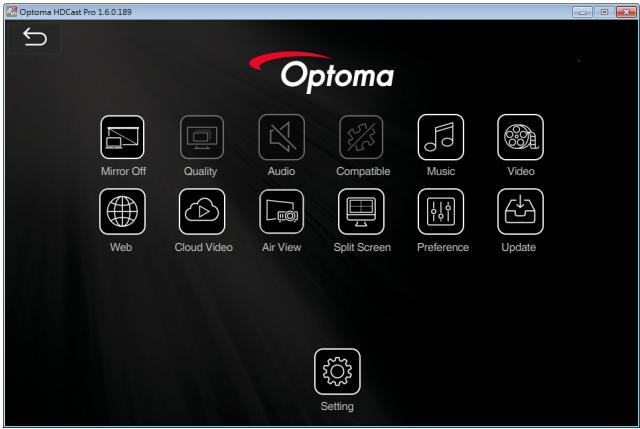Click the back arrow icon
This screenshot has height=429, width=640.
(35, 37)
